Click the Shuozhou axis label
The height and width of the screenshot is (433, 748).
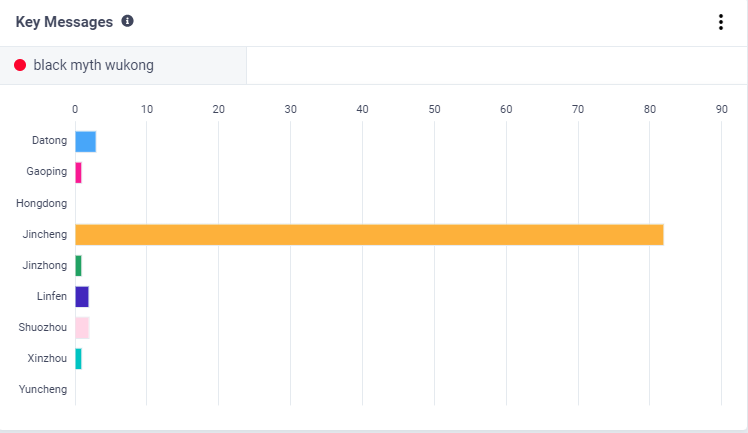click(x=43, y=327)
